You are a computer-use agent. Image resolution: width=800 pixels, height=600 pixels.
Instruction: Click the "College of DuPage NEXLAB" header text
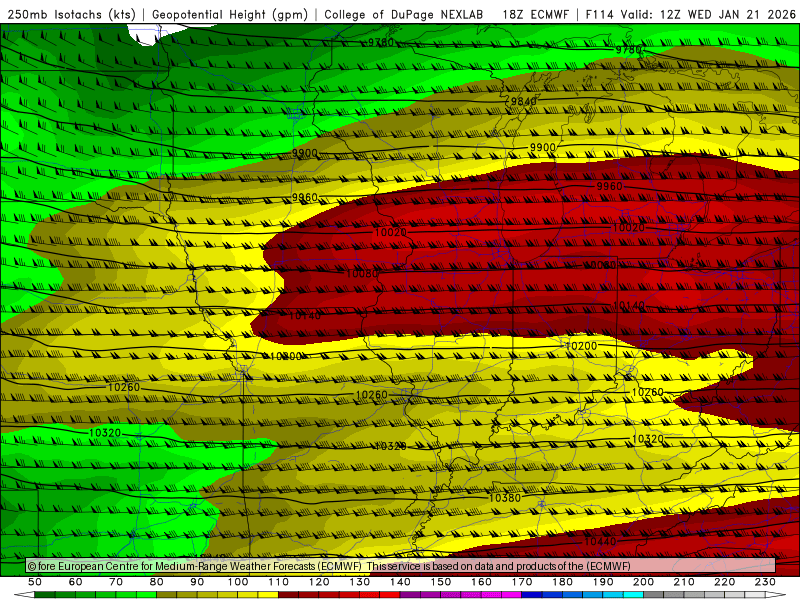(404, 15)
